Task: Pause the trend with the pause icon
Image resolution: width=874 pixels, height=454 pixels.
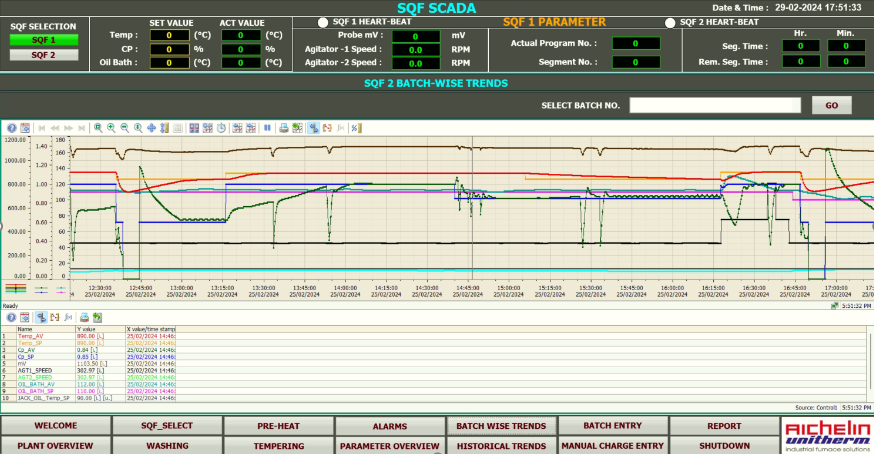Action: pyautogui.click(x=267, y=128)
